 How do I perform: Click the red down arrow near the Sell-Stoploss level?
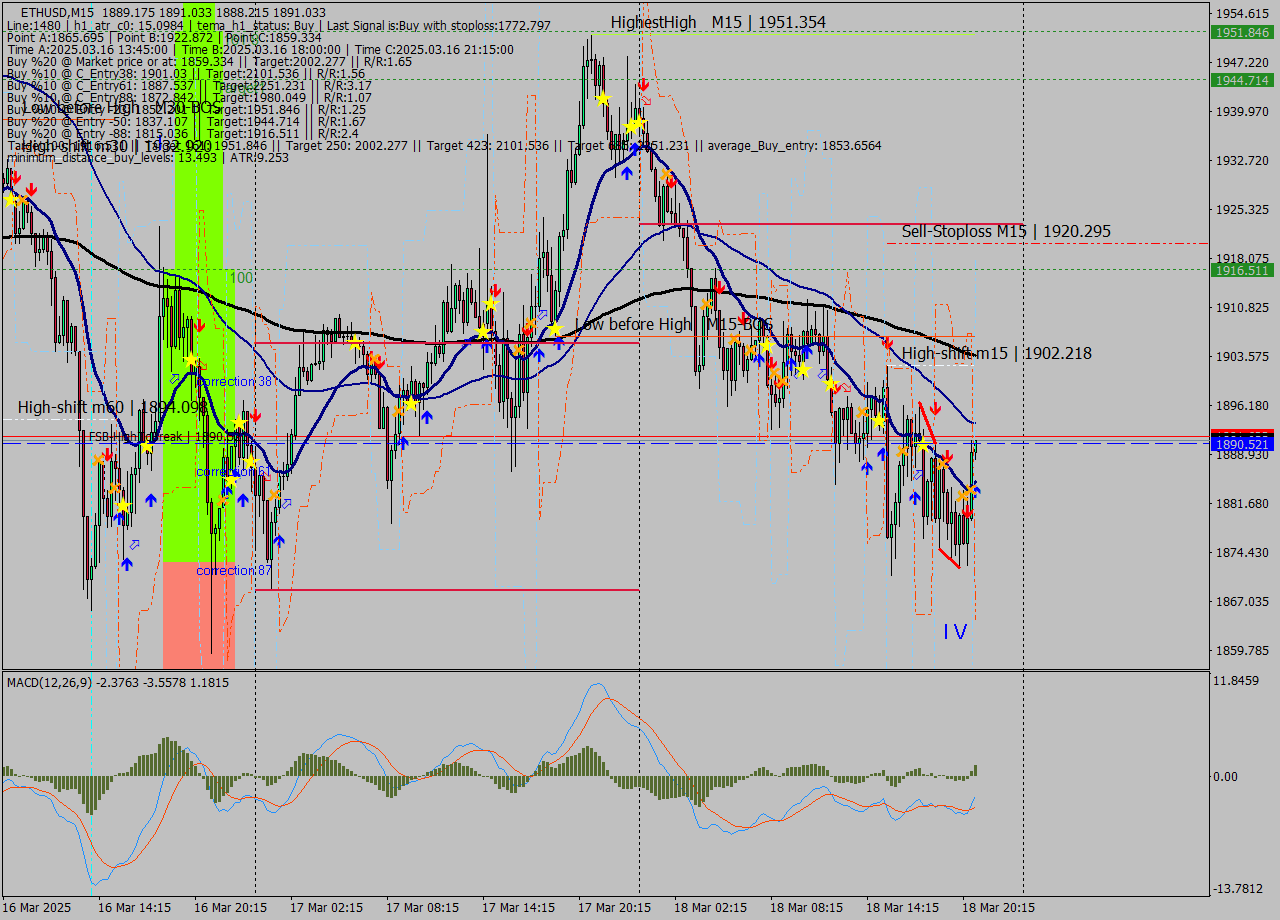(671, 182)
